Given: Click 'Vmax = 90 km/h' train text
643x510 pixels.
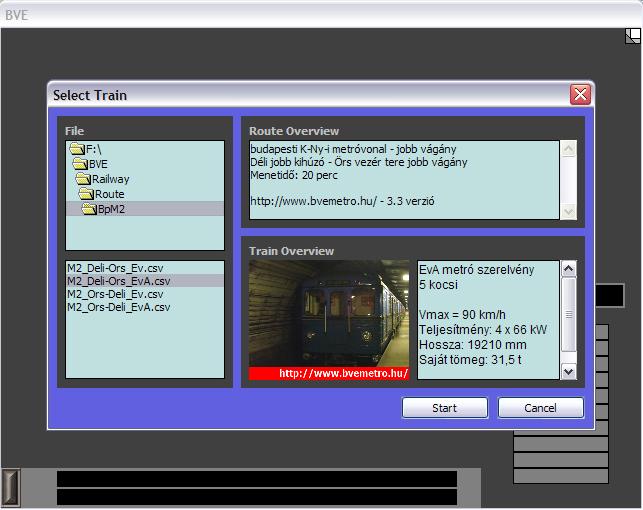Looking at the screenshot, I should 462,315.
